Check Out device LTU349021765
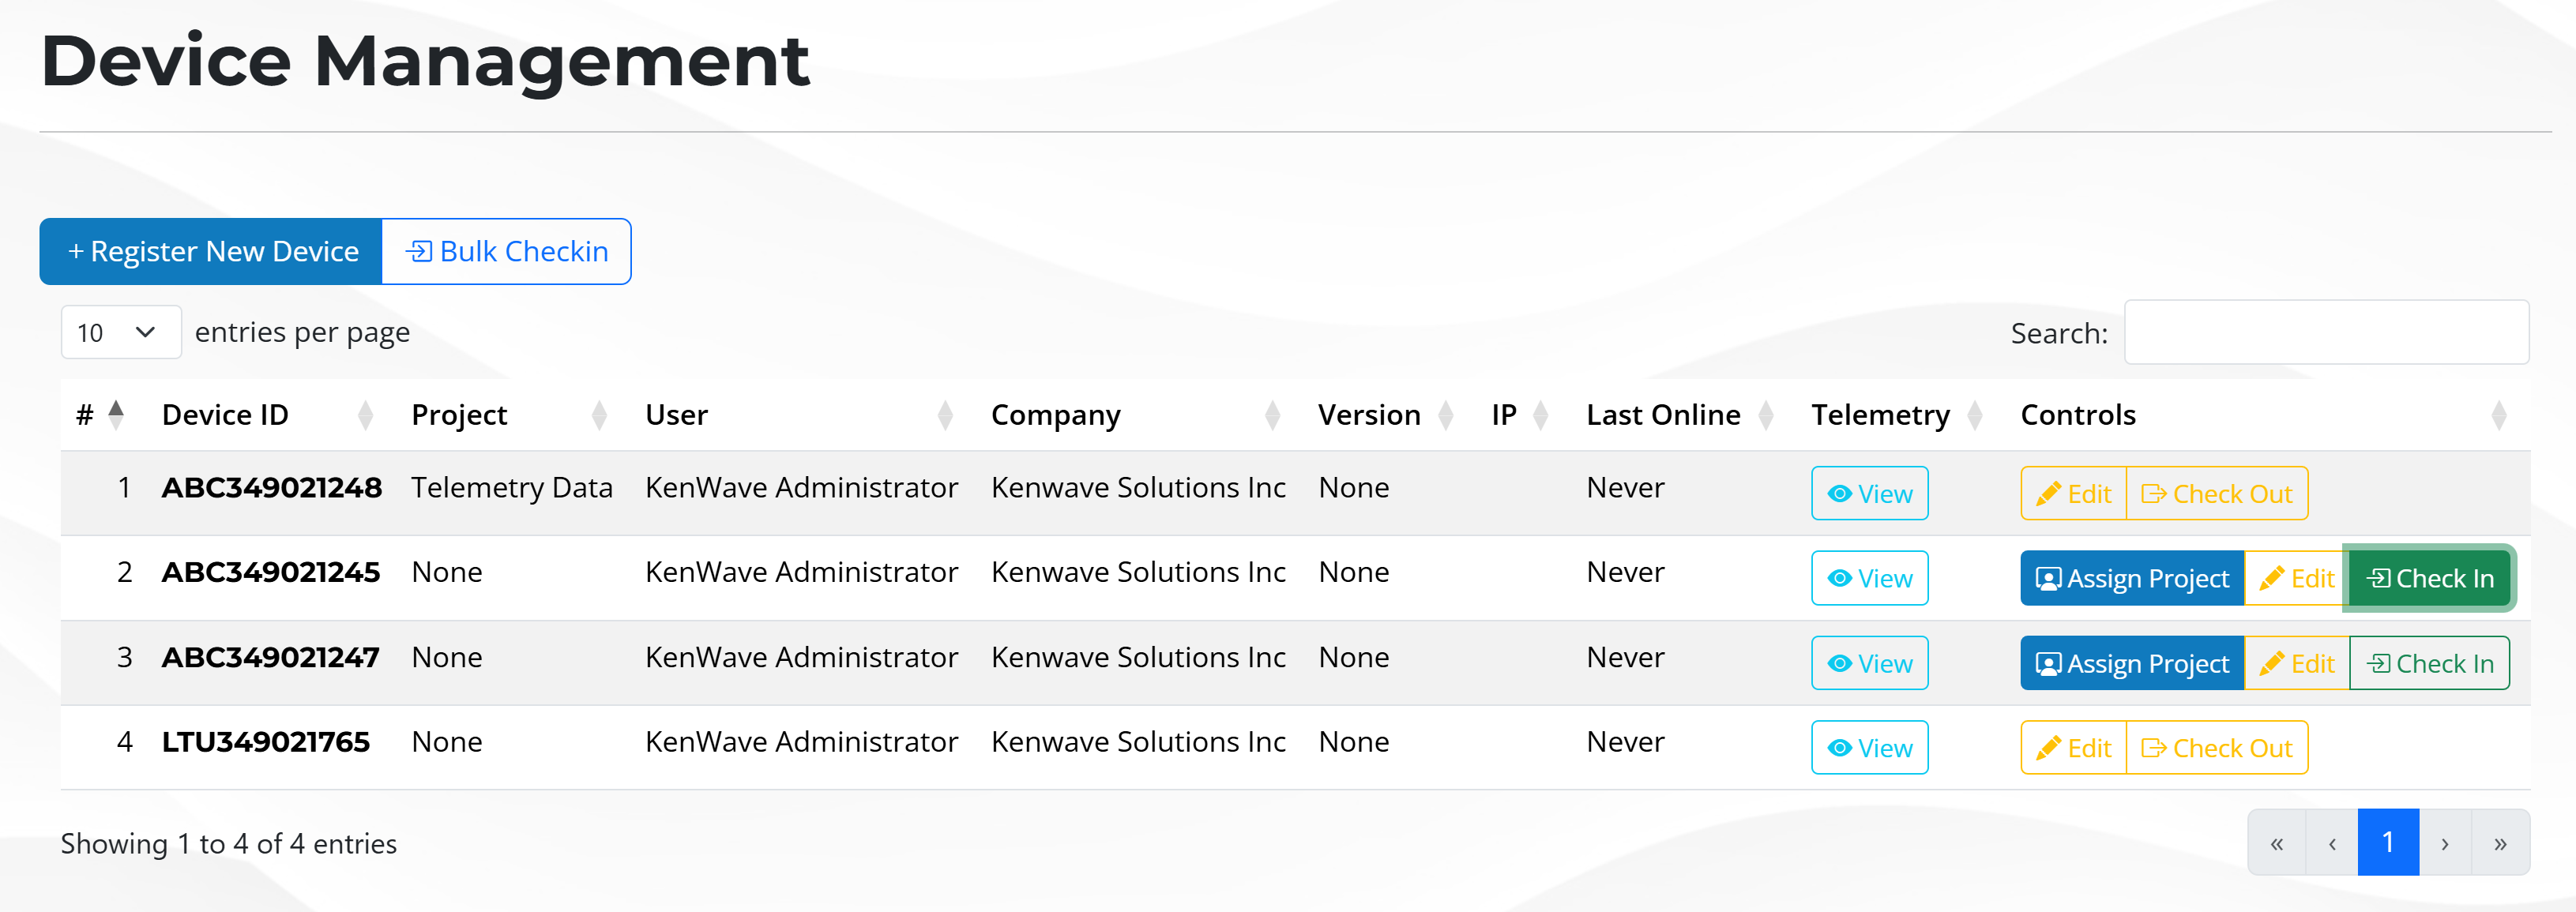2576x912 pixels. pyautogui.click(x=2216, y=747)
